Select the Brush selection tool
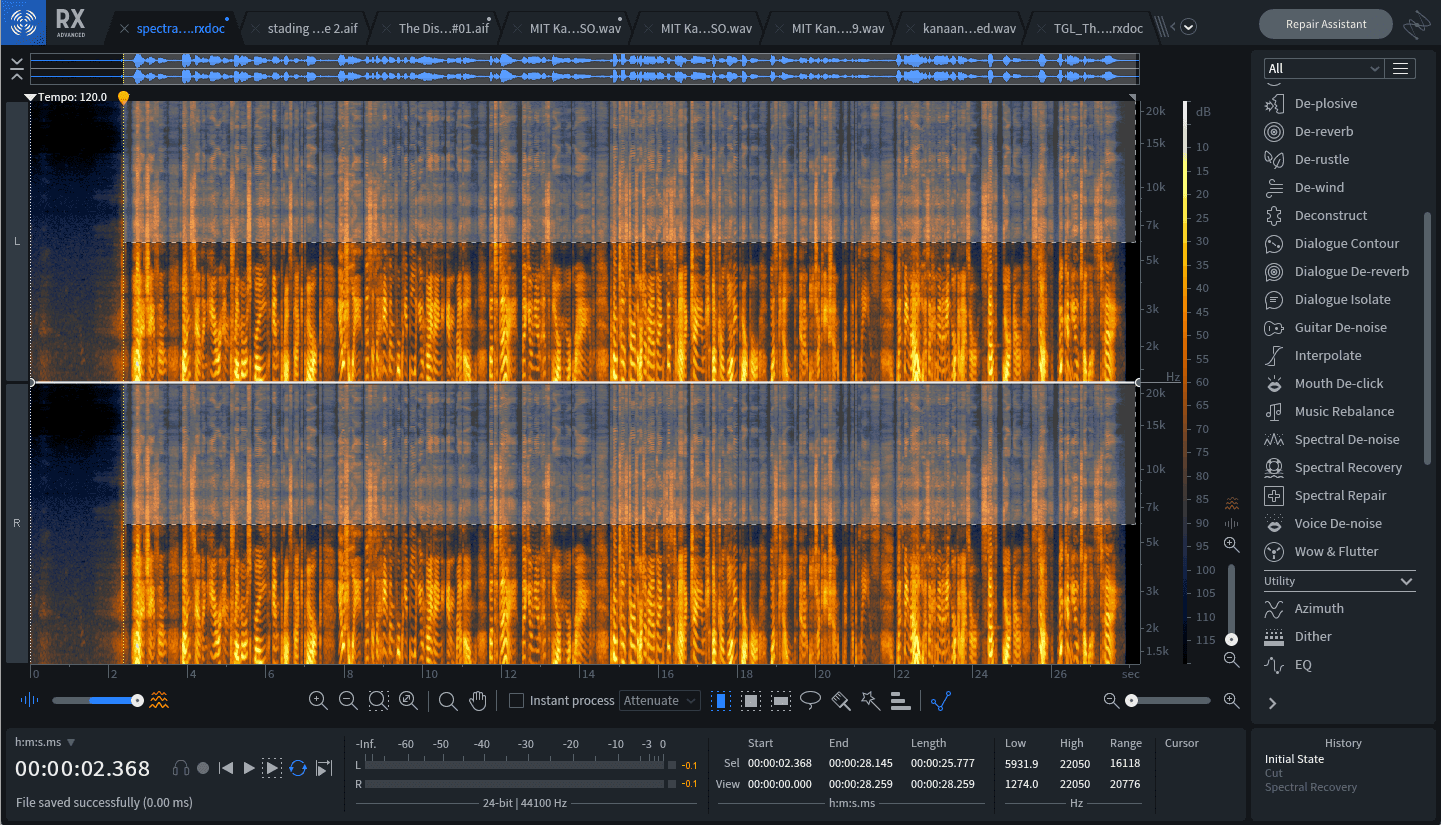Image resolution: width=1441 pixels, height=825 pixels. 841,701
